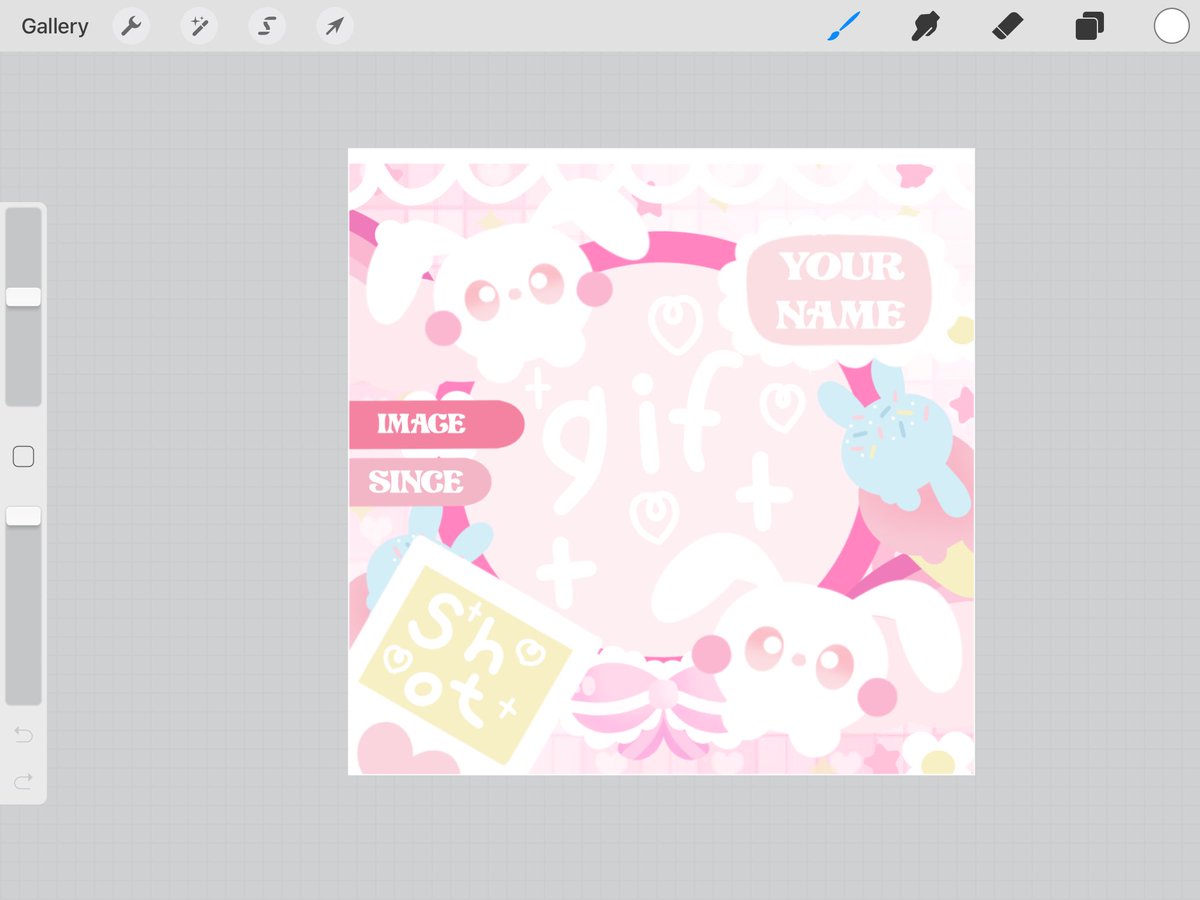1200x900 pixels.
Task: Activate the Transform arrow tool
Action: [x=335, y=26]
